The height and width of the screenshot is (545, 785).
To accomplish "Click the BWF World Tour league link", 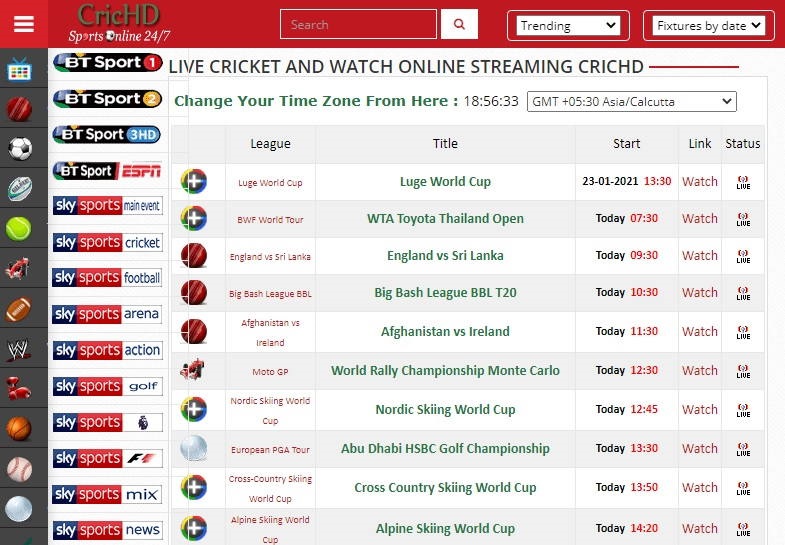I will 270,219.
